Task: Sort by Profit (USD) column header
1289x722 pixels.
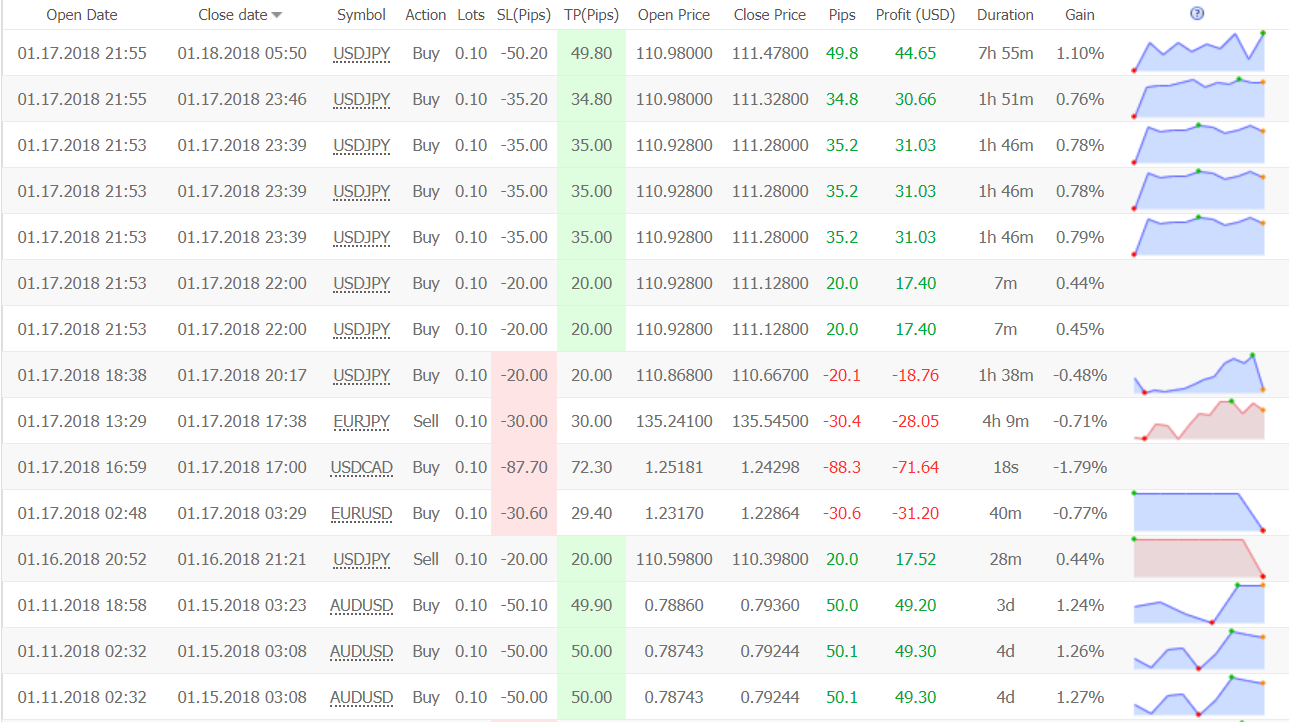Action: 916,15
